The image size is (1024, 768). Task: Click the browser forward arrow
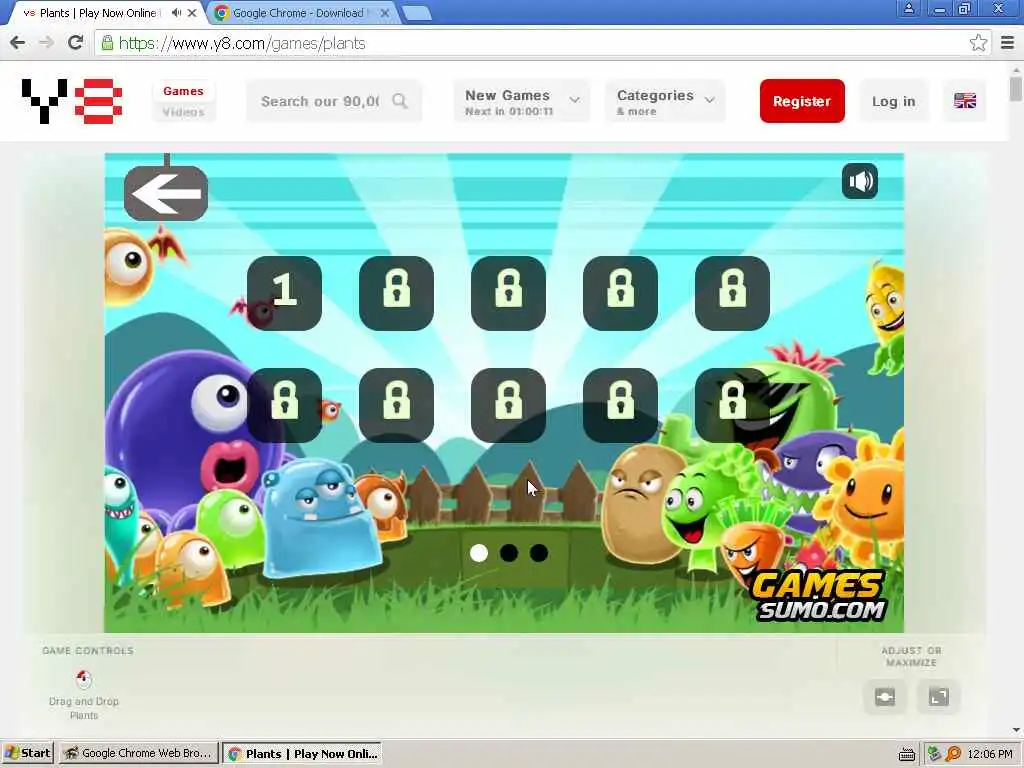(46, 43)
